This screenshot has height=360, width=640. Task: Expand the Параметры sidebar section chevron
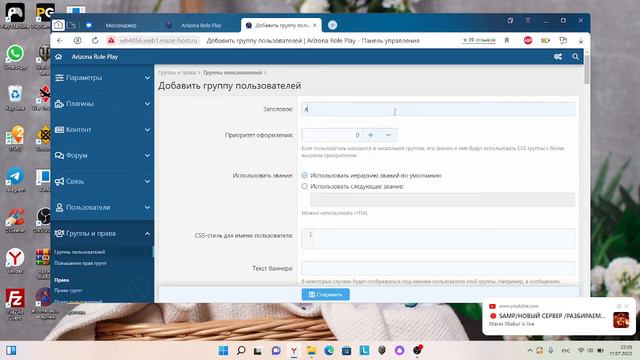147,78
